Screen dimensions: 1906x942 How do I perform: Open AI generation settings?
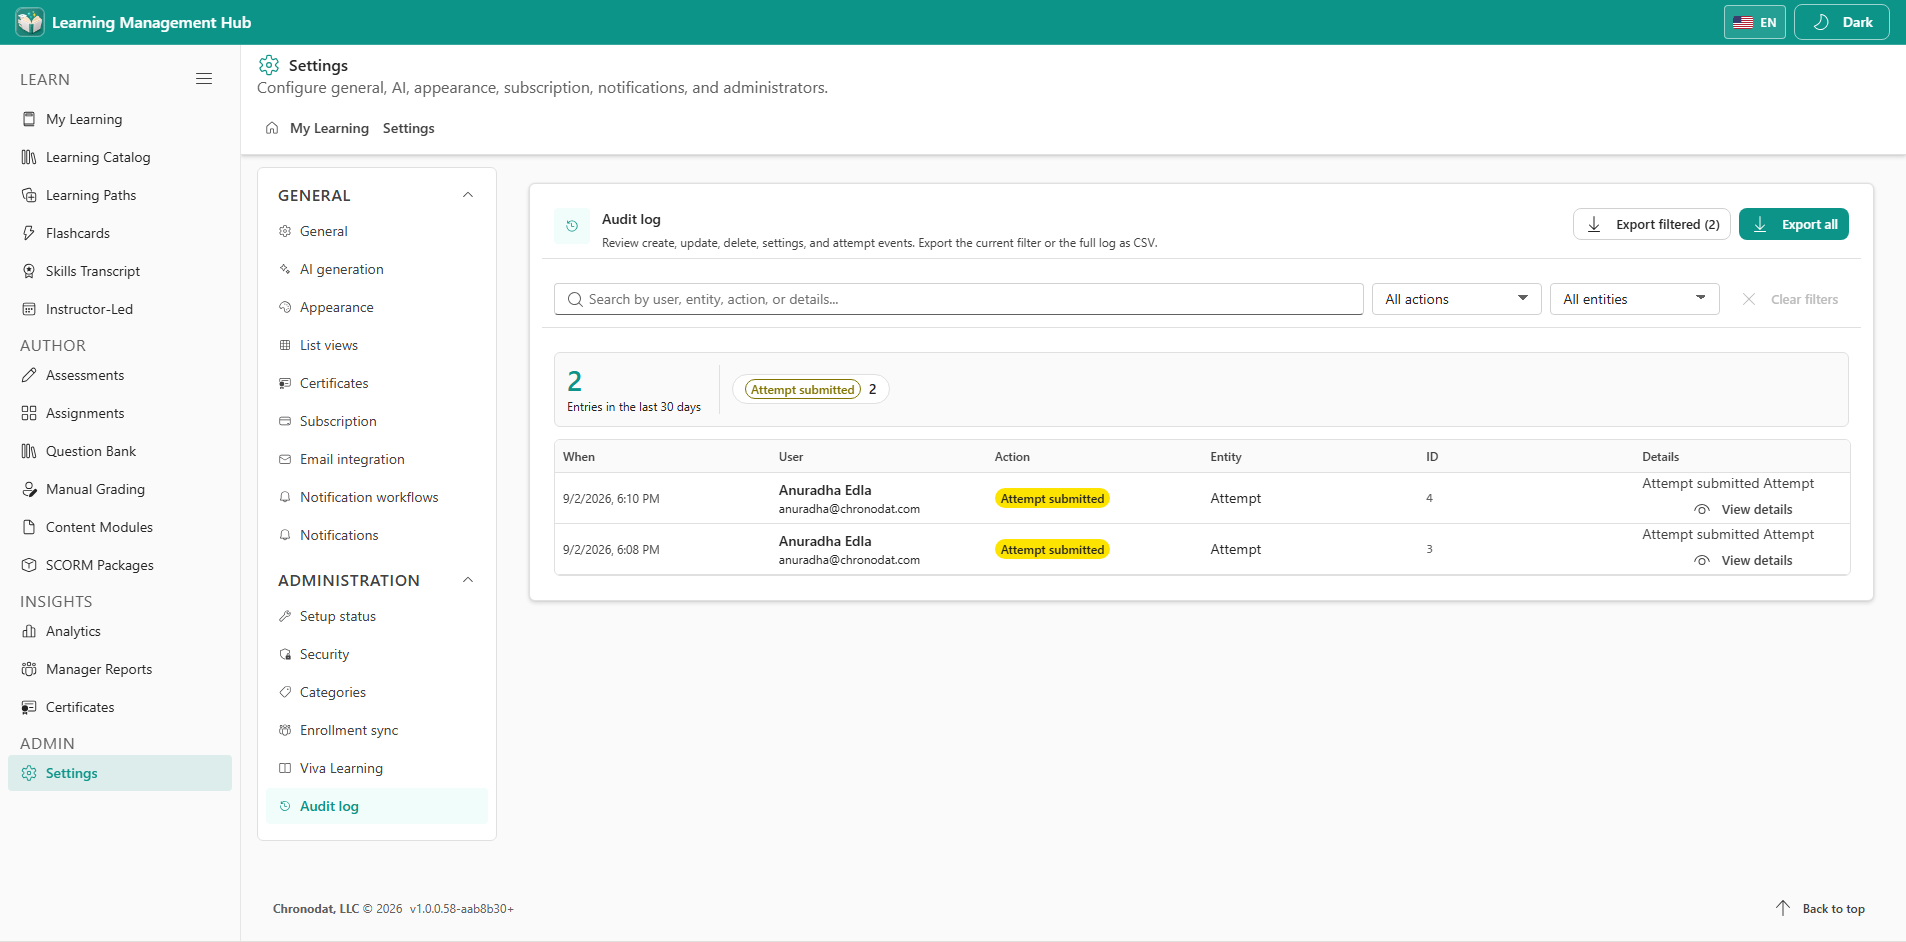(376, 269)
